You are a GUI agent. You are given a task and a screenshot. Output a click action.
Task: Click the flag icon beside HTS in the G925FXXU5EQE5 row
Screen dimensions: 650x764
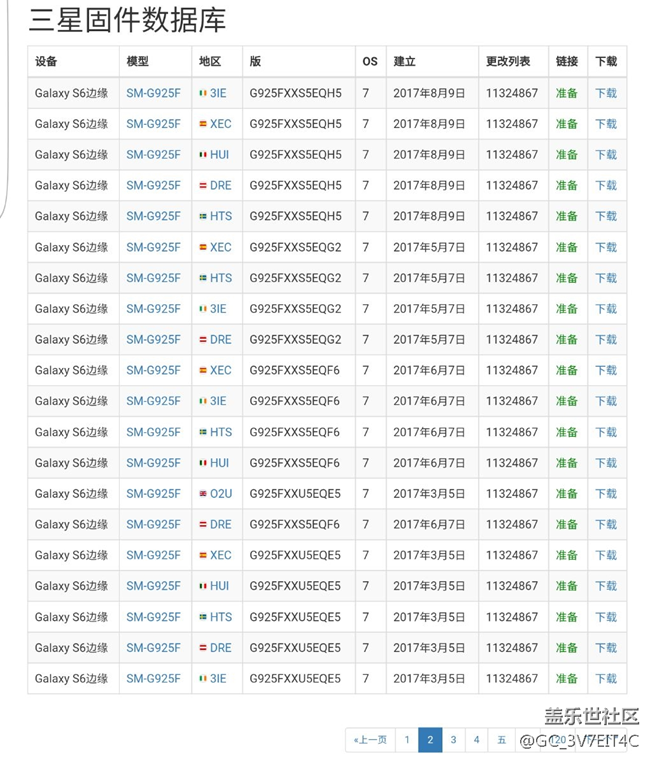pos(203,617)
